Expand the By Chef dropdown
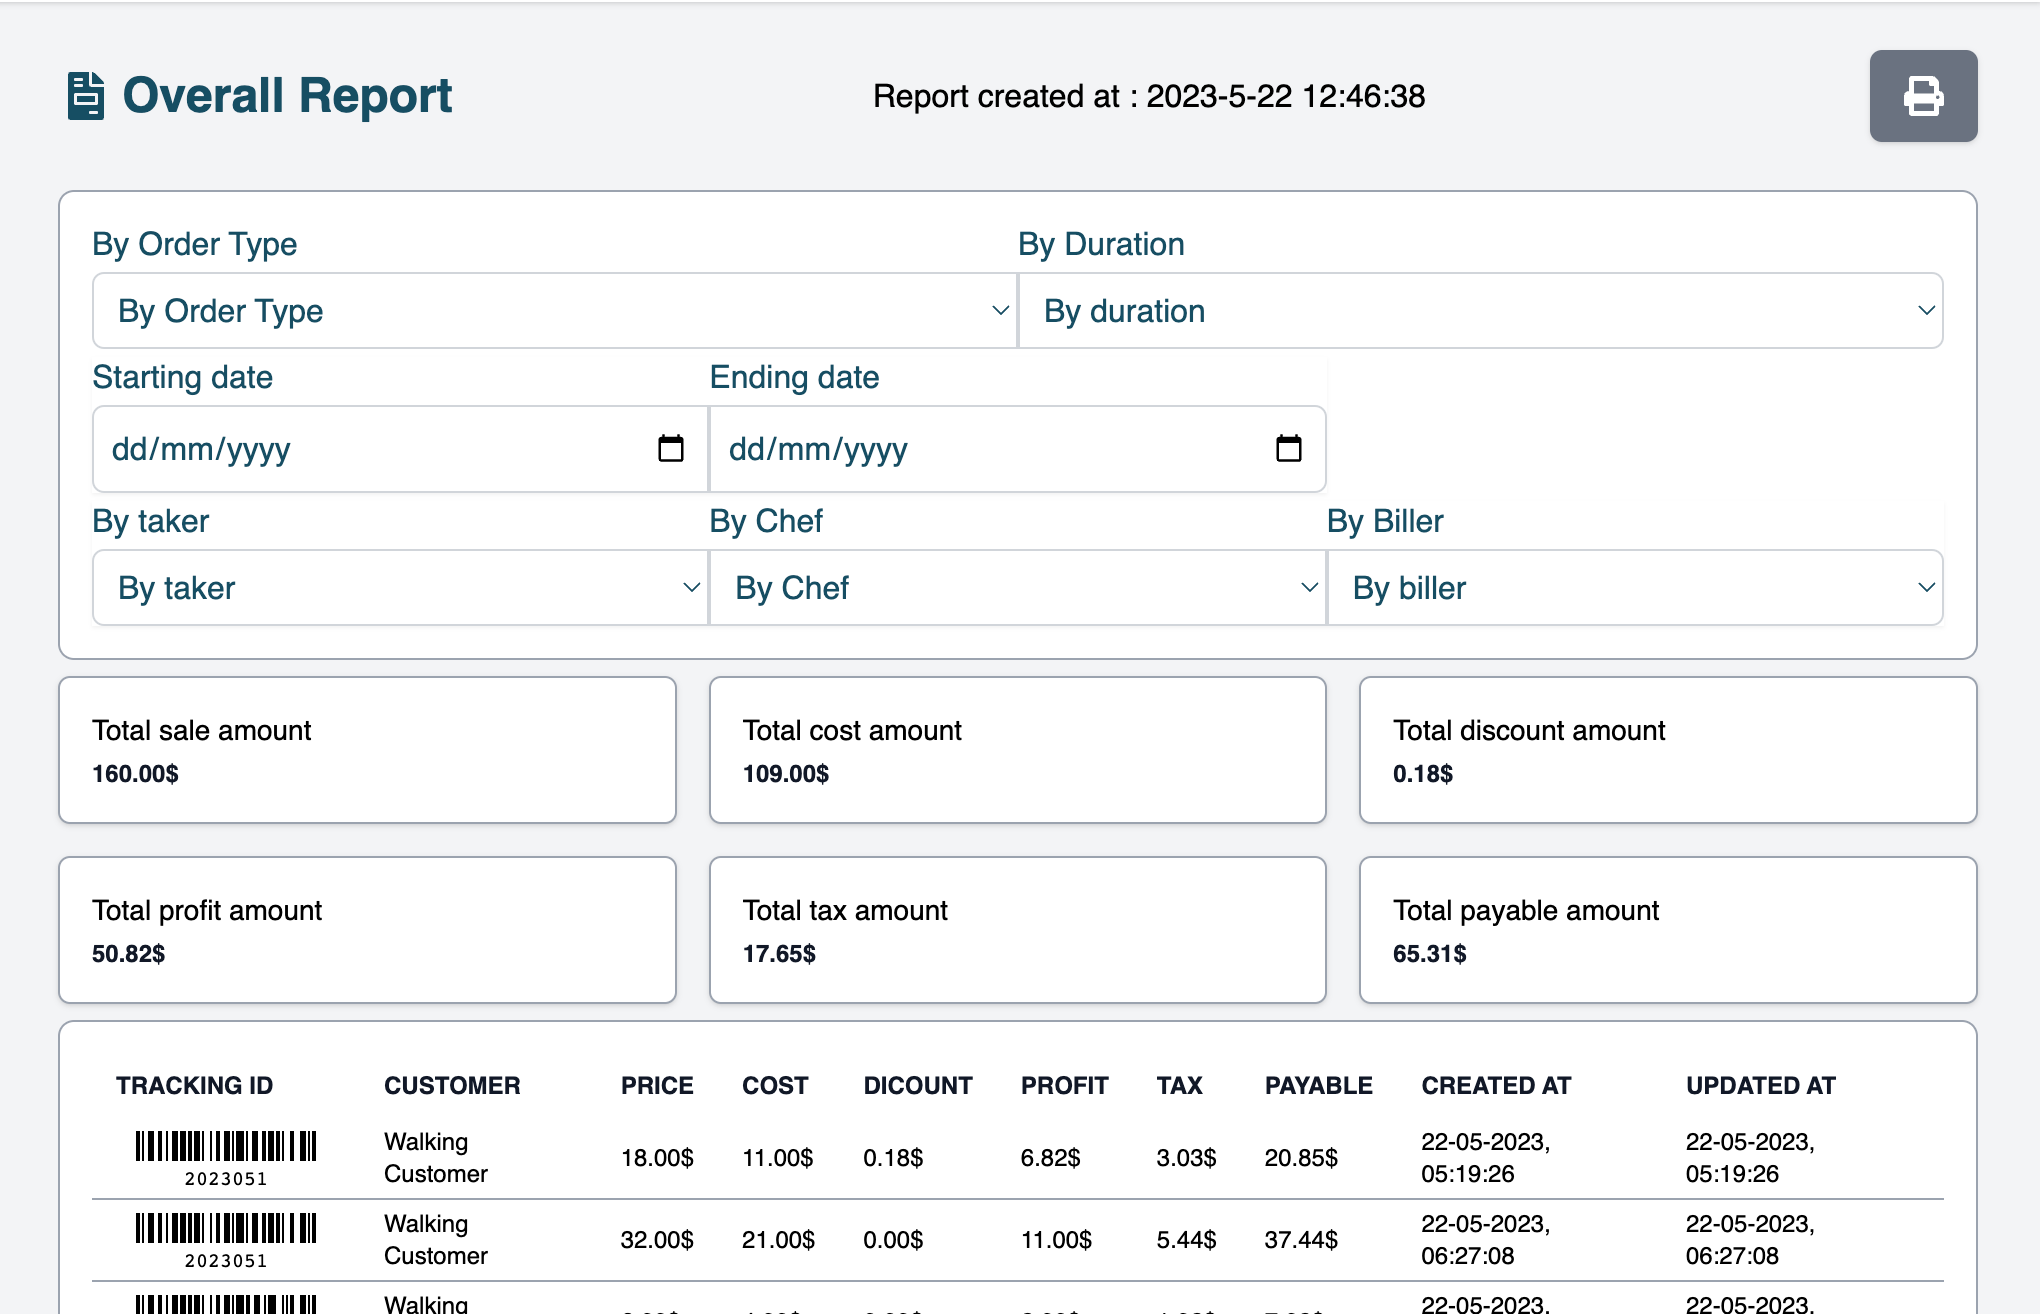Viewport: 2040px width, 1314px height. click(x=1017, y=588)
